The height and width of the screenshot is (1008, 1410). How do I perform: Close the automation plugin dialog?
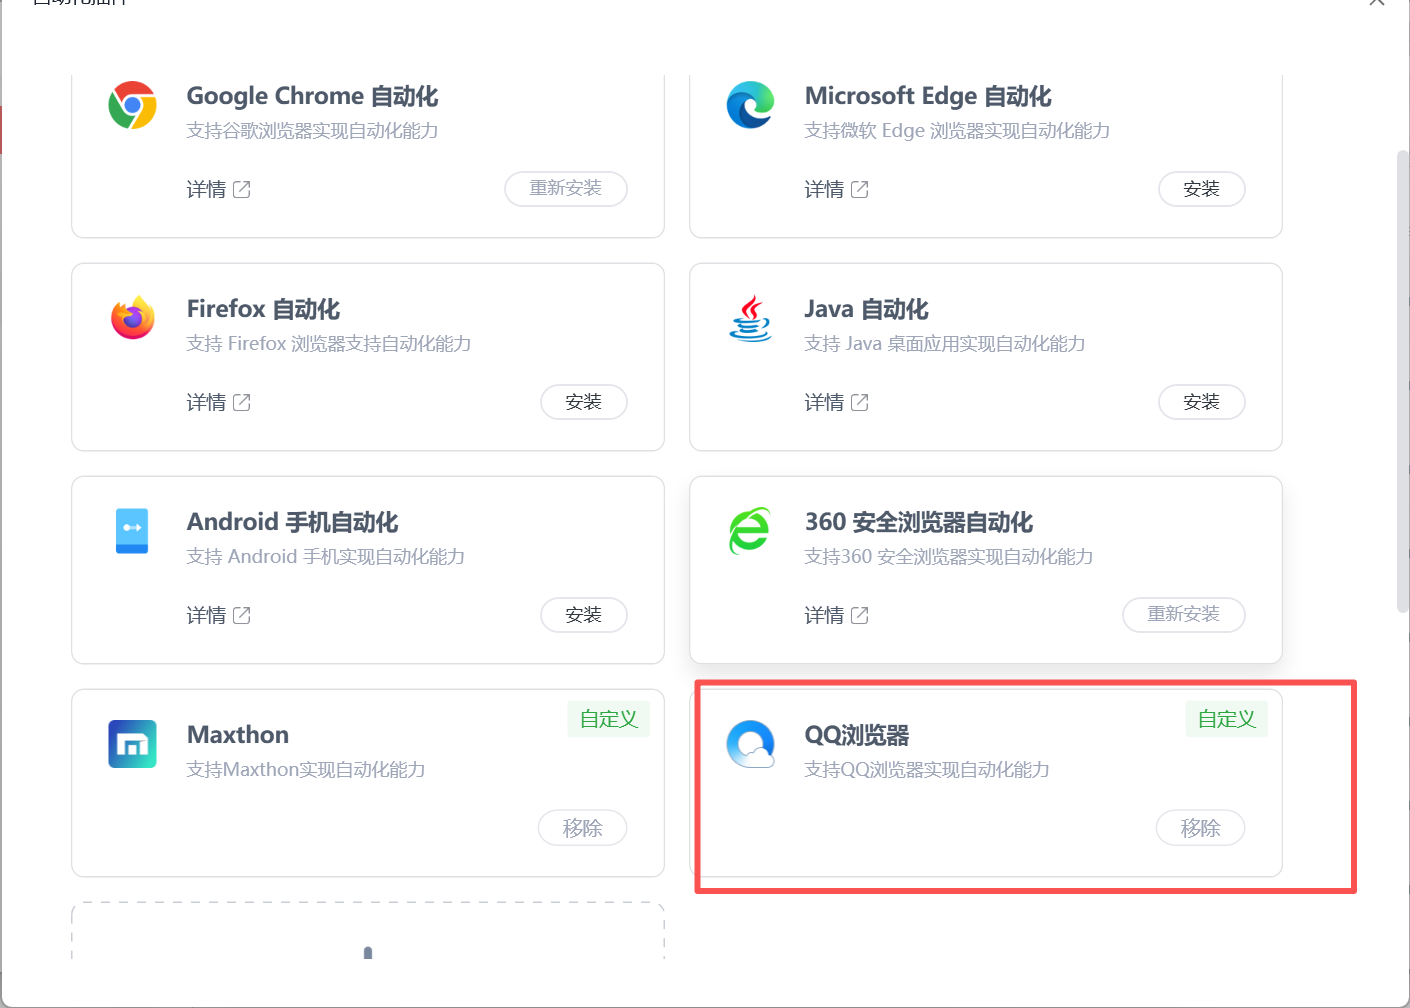[x=1377, y=3]
